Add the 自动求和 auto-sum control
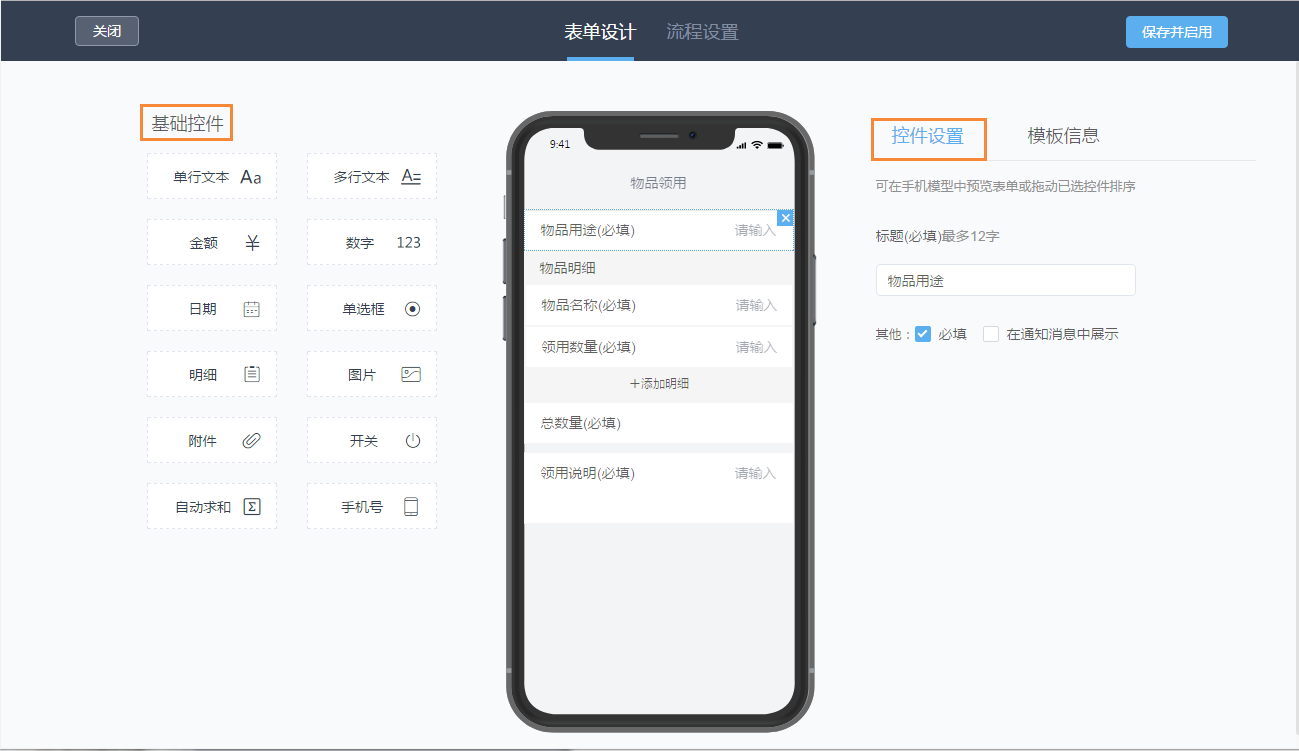The width and height of the screenshot is (1299, 751). pos(211,506)
